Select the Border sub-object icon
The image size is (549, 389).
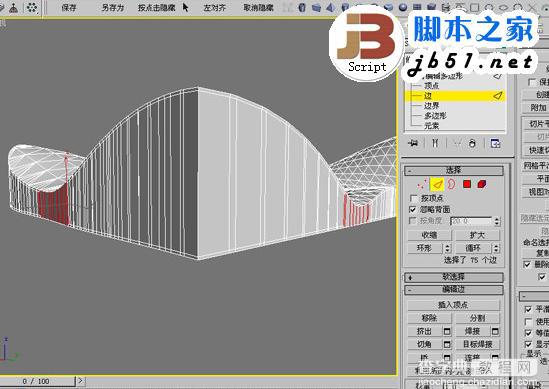pyautogui.click(x=451, y=183)
